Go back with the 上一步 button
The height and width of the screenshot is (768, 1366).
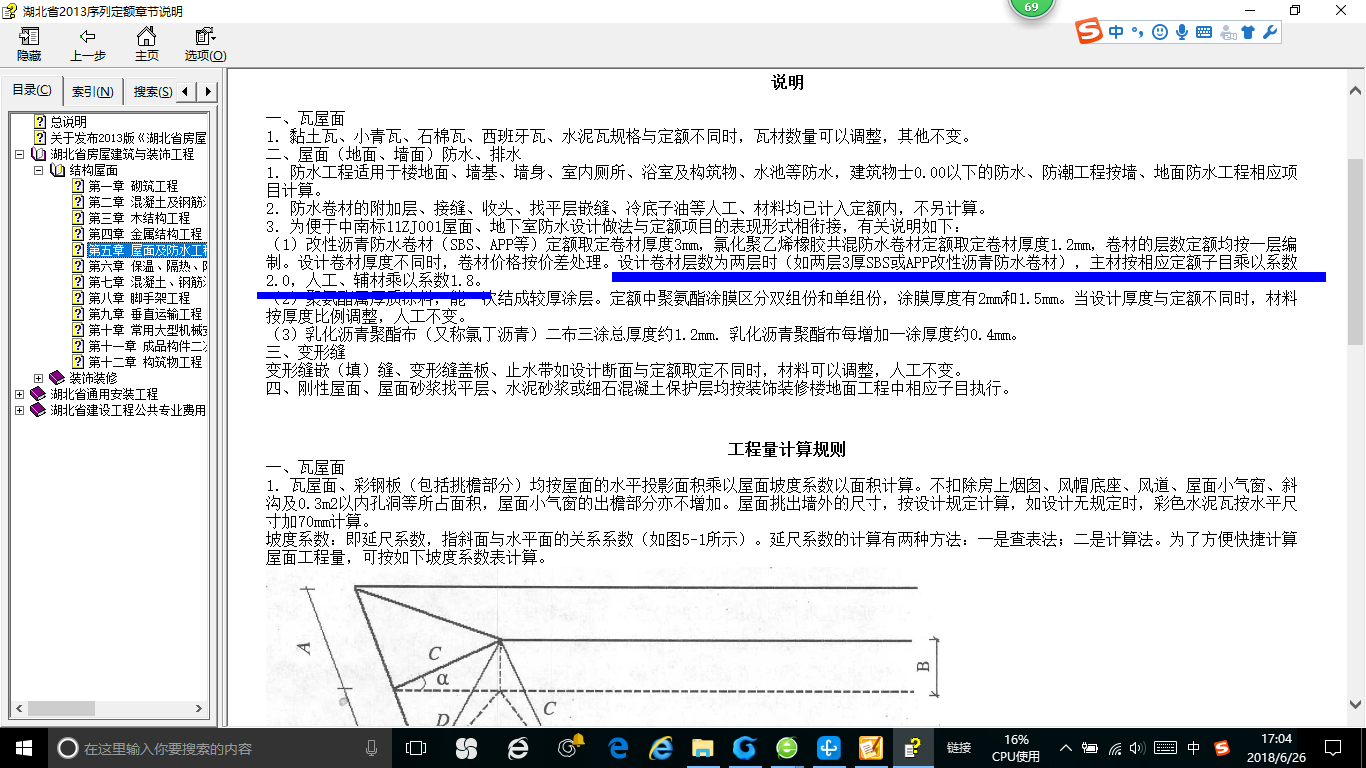pos(88,45)
